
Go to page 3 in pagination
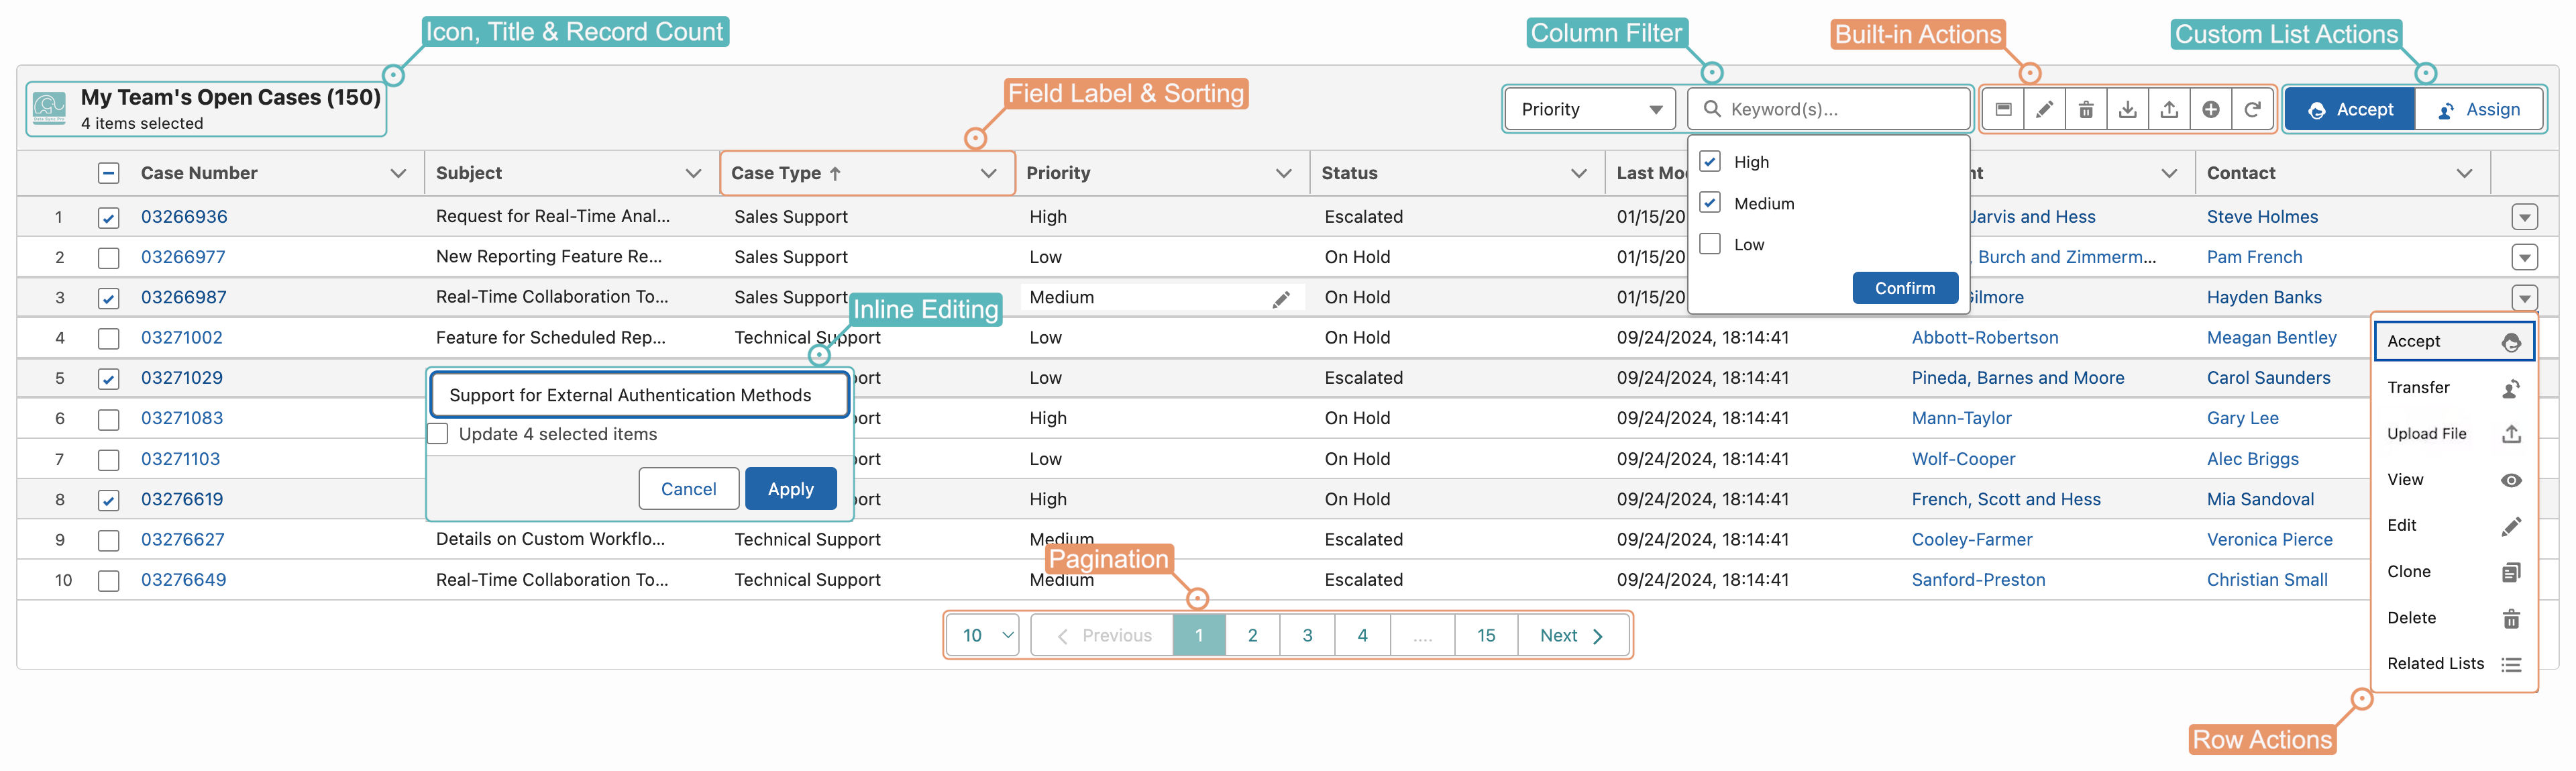coord(1308,636)
